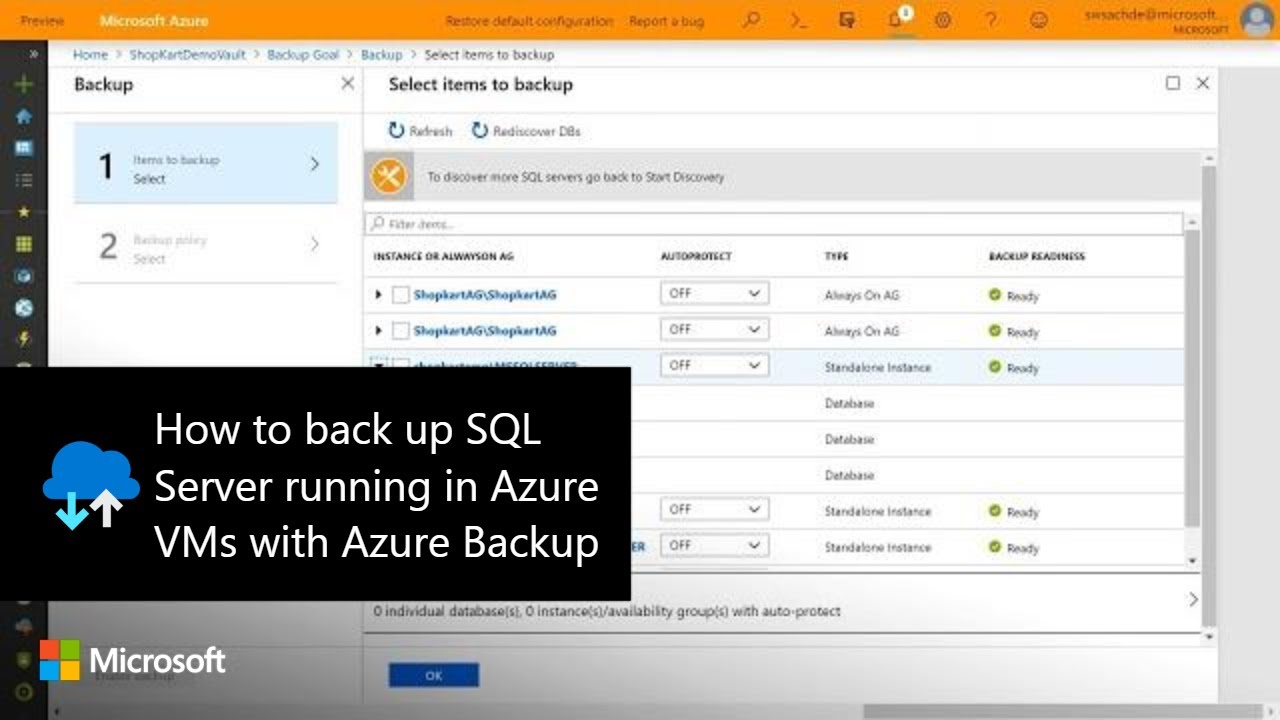Screen dimensions: 1280x720
Task: Open the Help question mark icon
Action: pyautogui.click(x=990, y=20)
